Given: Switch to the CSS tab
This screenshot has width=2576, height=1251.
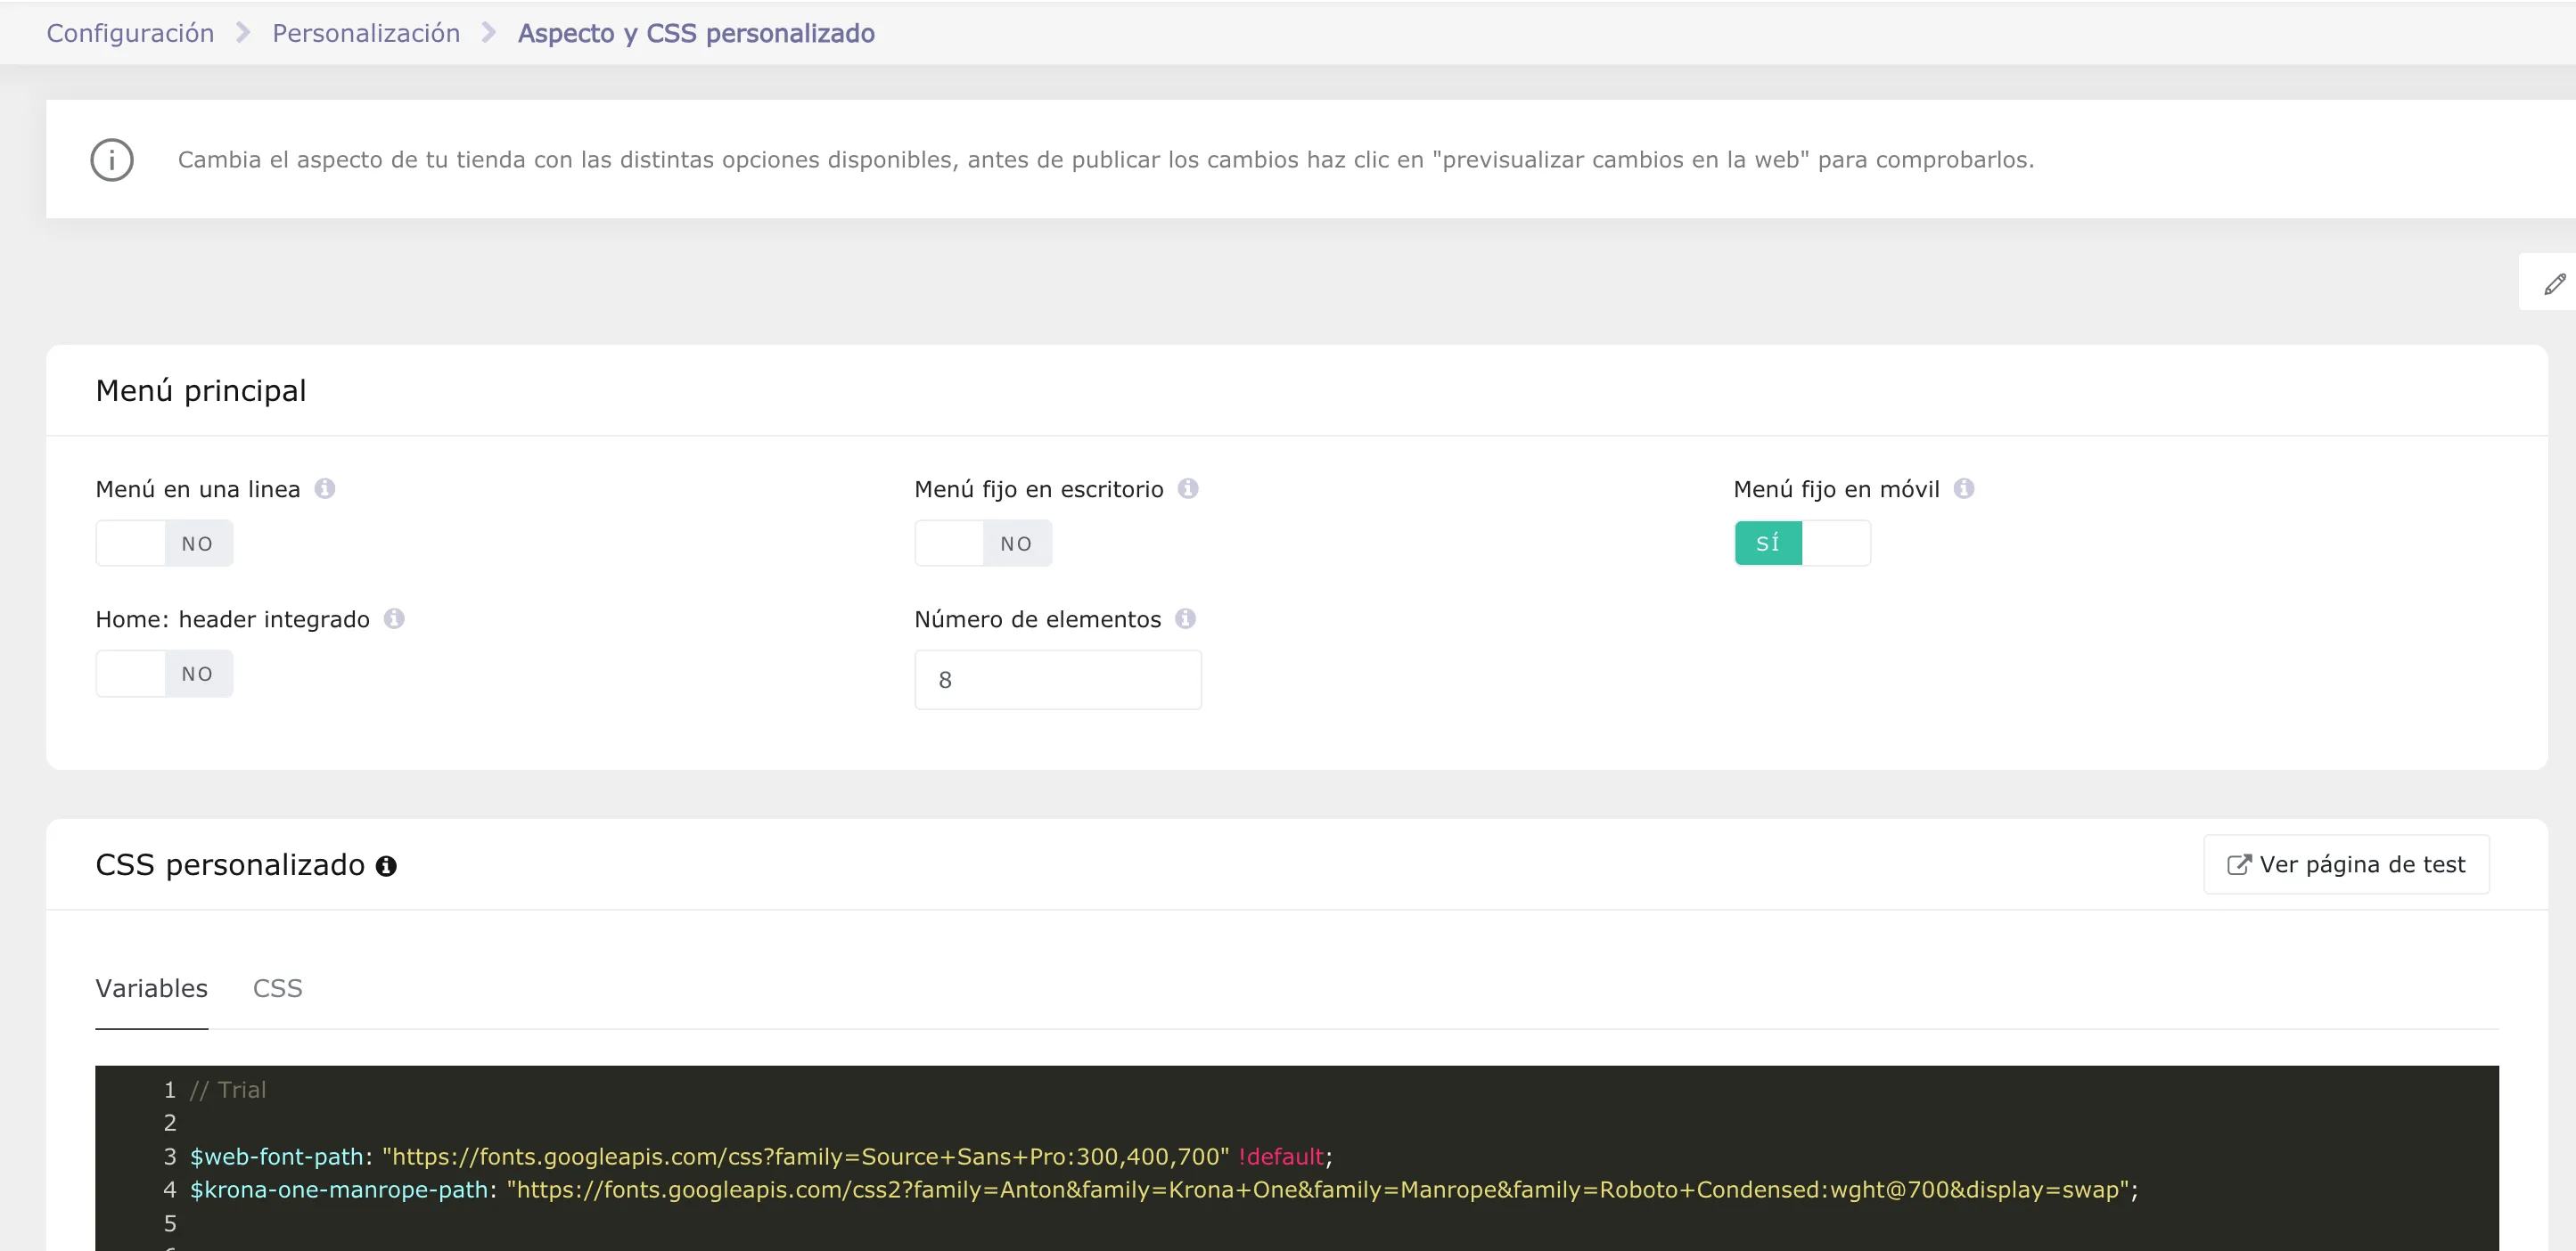Looking at the screenshot, I should click(277, 988).
